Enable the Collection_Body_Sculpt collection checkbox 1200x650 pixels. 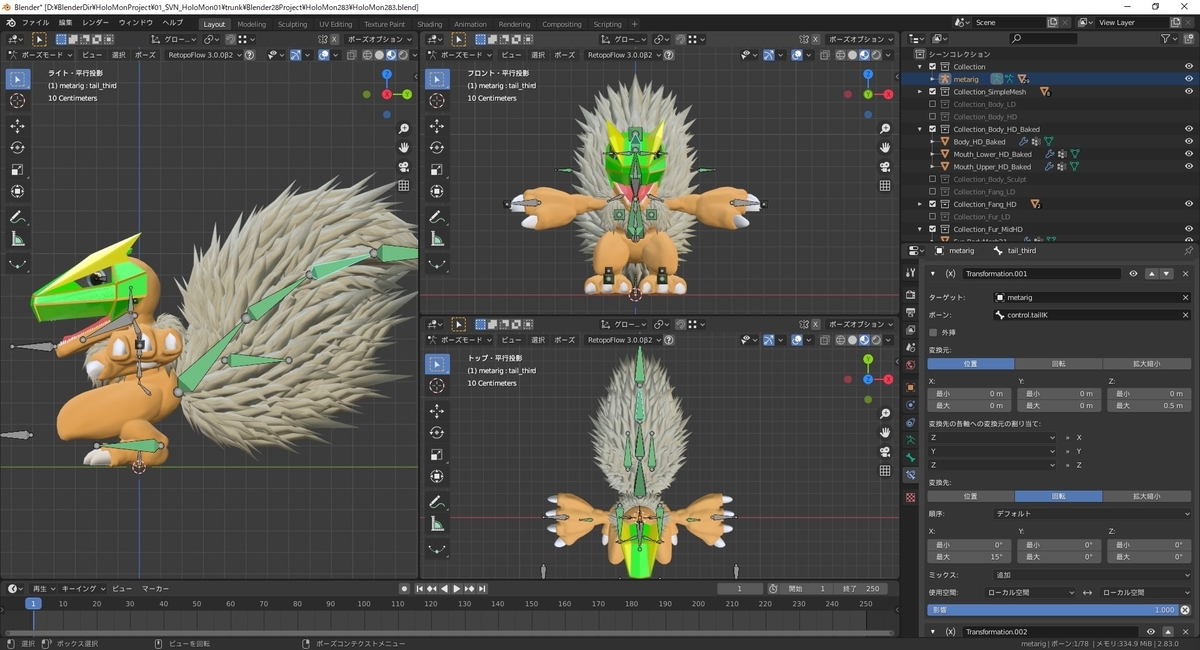933,179
